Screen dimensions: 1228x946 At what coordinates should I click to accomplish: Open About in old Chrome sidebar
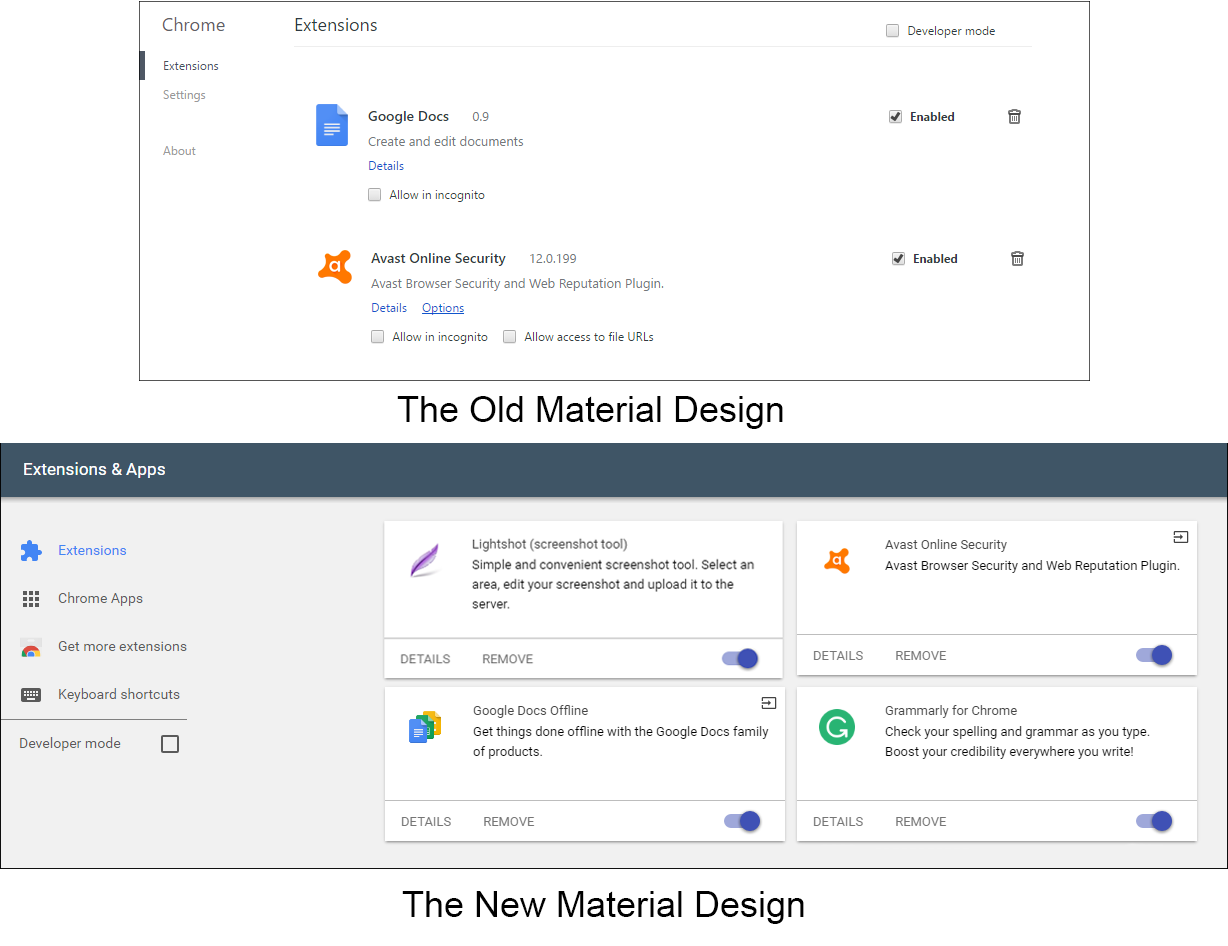click(x=179, y=151)
